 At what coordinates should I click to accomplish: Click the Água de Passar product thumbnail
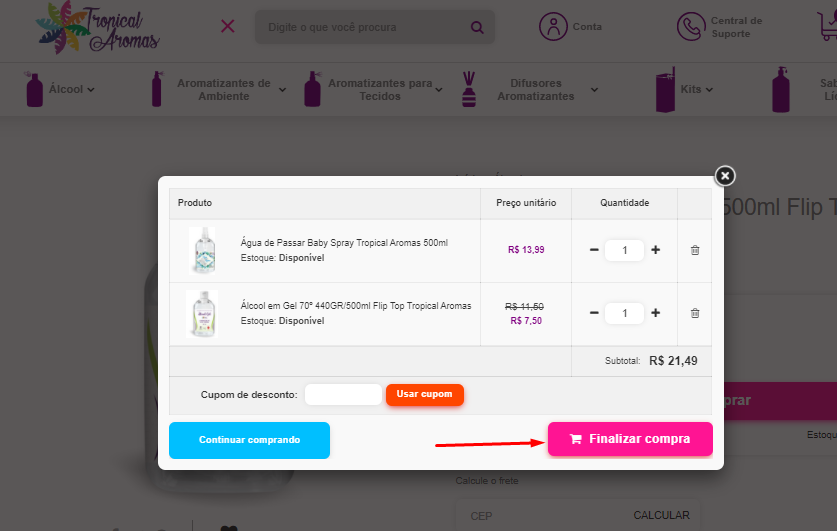(x=203, y=250)
